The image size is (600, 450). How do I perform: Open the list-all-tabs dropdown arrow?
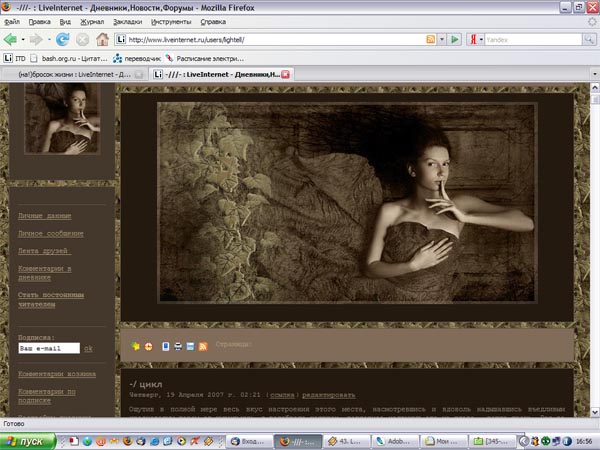pos(595,74)
